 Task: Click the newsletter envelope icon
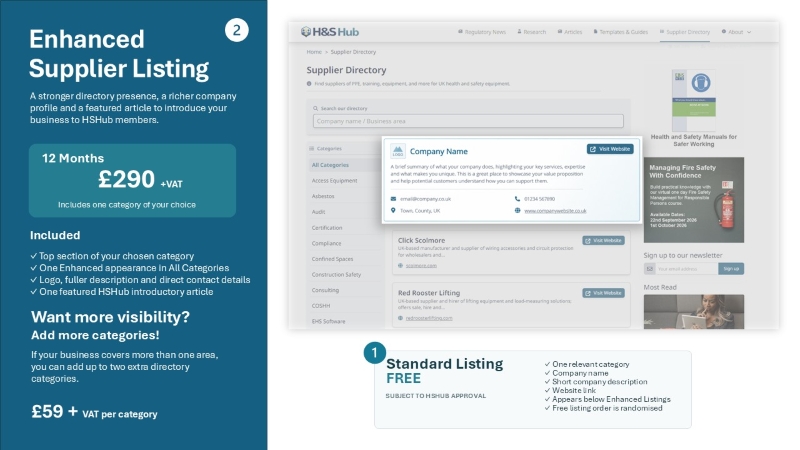(649, 269)
